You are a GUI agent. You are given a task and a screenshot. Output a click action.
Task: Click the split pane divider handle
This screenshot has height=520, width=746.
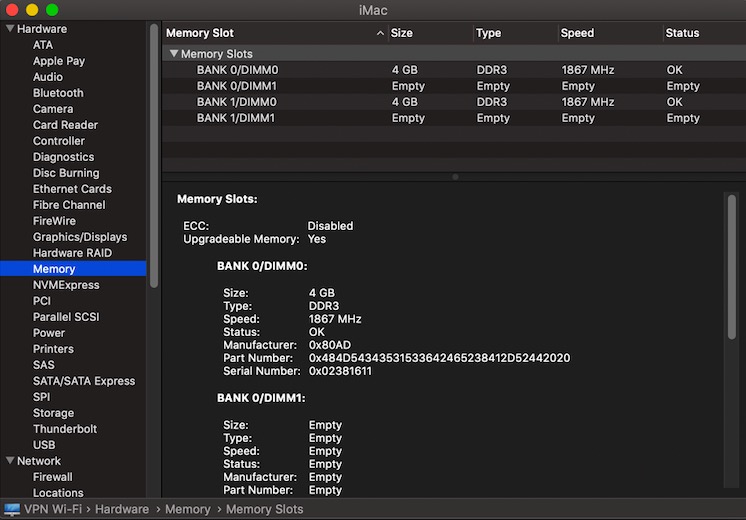454,177
